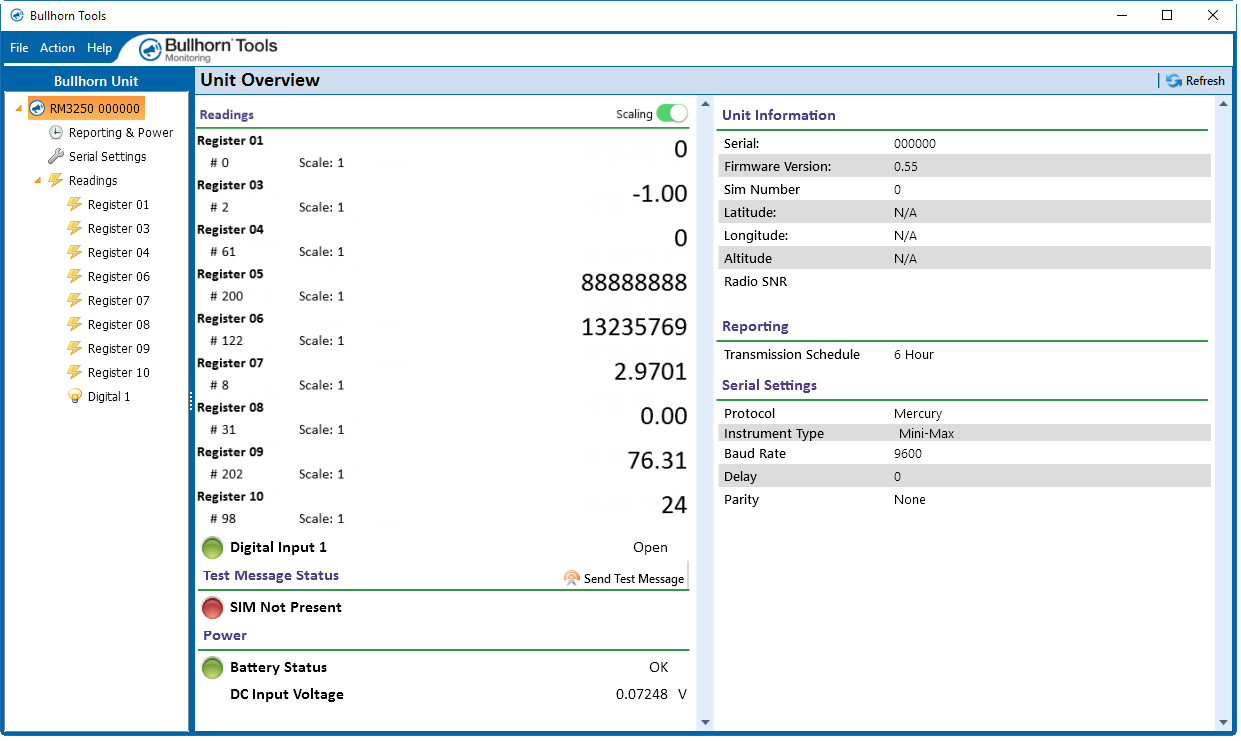Click the Register 06 value 13235769
The image size is (1241, 741).
pyautogui.click(x=634, y=327)
